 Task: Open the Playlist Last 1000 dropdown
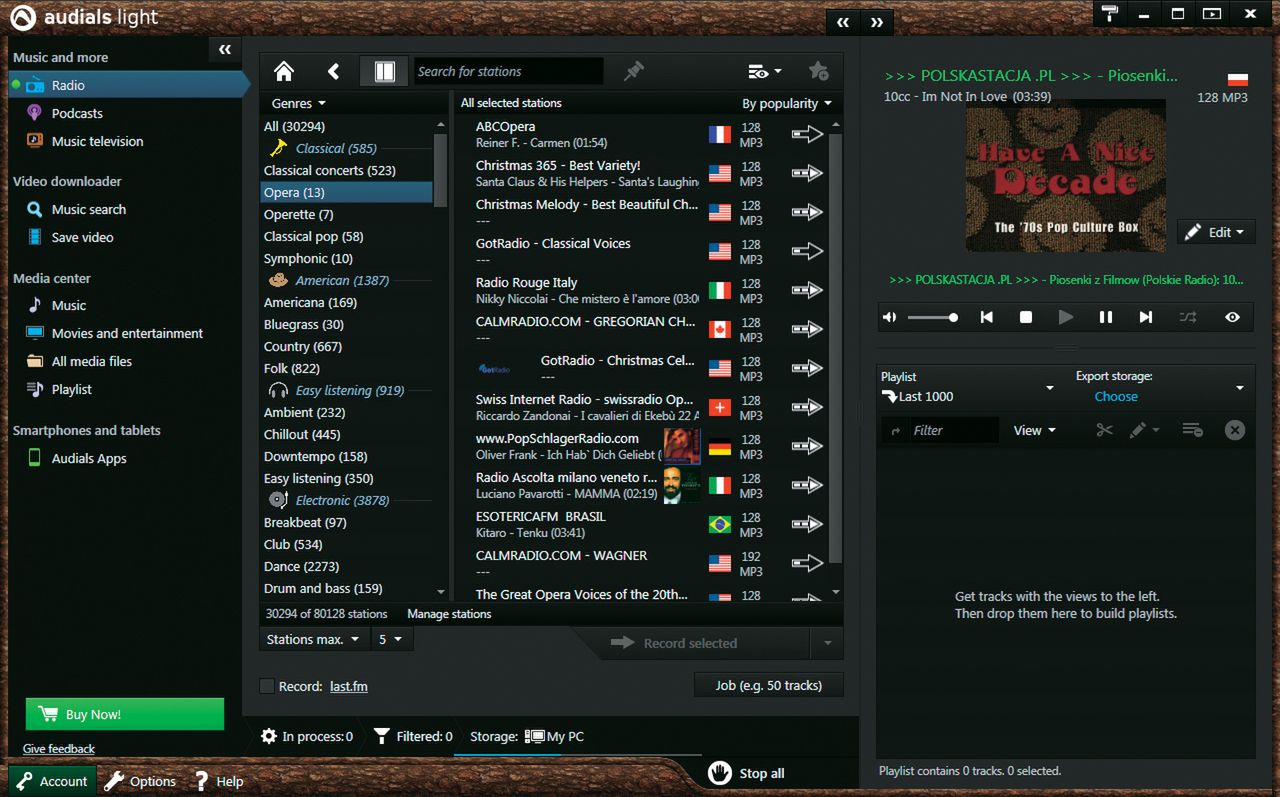[1049, 388]
